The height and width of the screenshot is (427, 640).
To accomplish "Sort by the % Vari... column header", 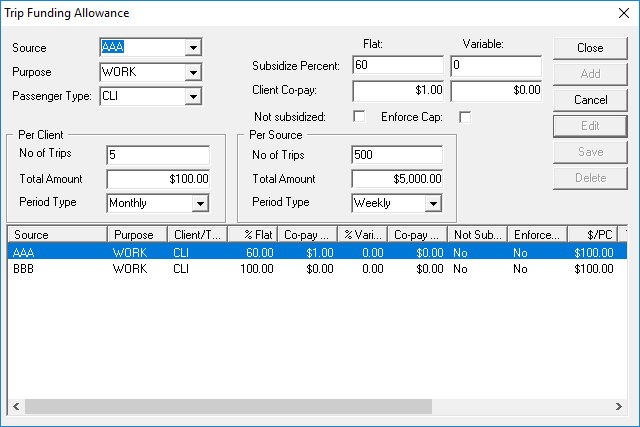I will 363,235.
